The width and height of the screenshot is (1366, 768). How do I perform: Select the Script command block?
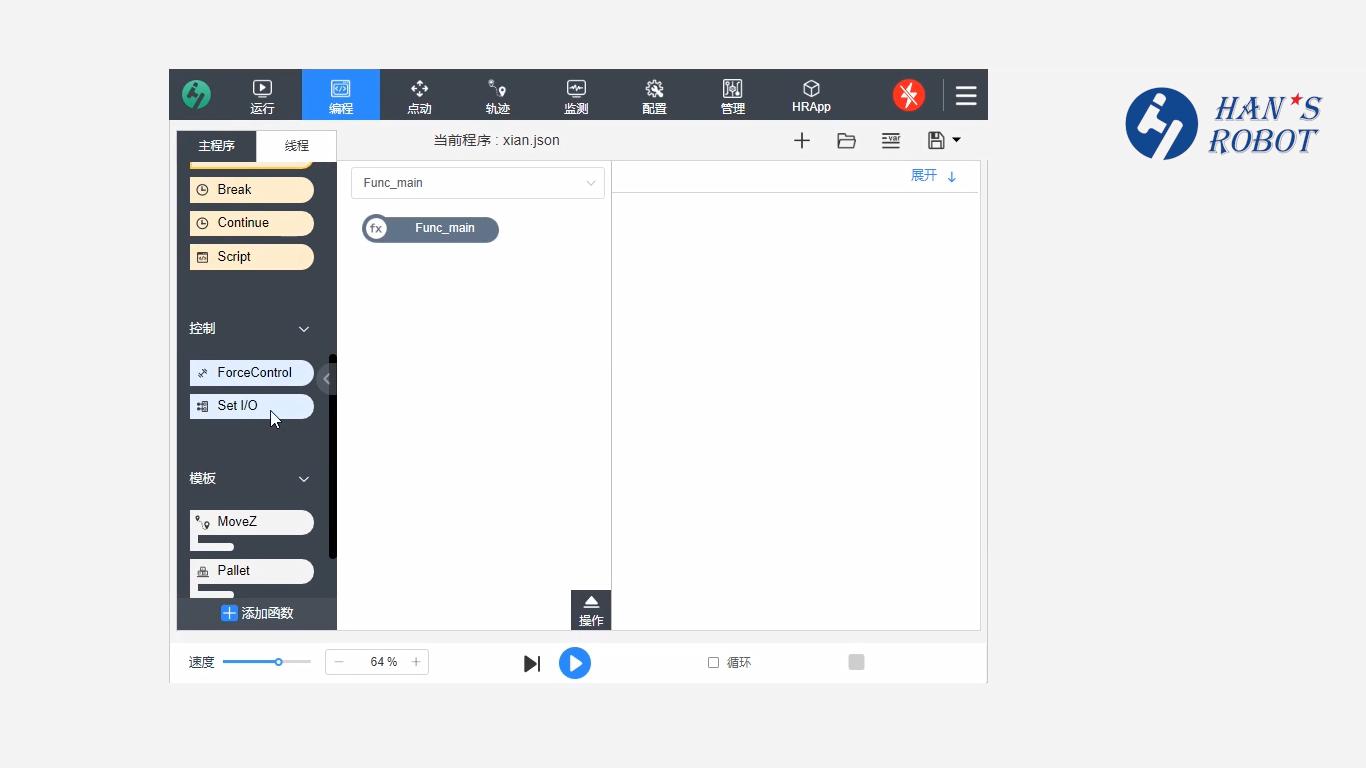coord(252,257)
